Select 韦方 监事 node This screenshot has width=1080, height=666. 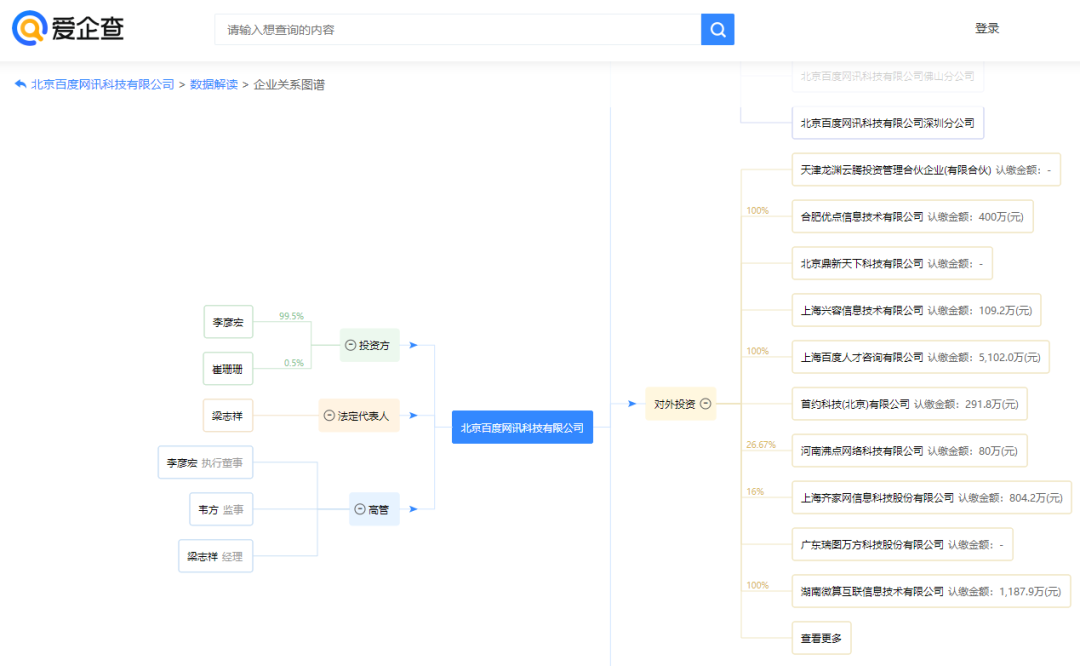coord(221,509)
